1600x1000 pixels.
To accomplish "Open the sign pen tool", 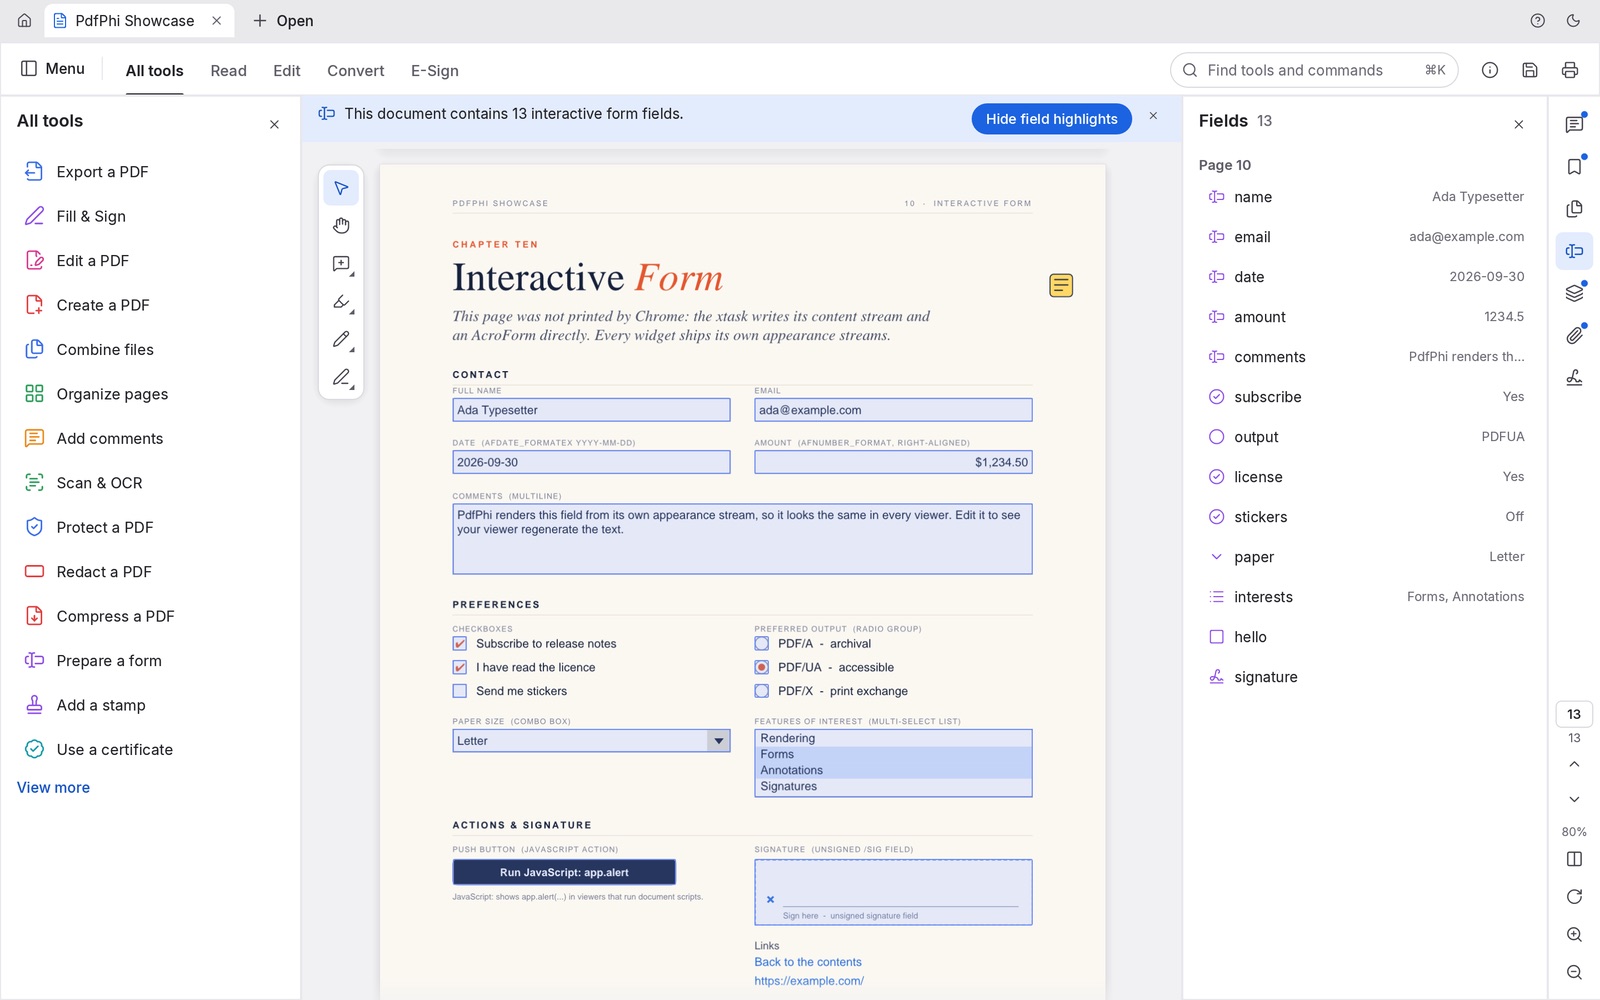I will click(341, 378).
